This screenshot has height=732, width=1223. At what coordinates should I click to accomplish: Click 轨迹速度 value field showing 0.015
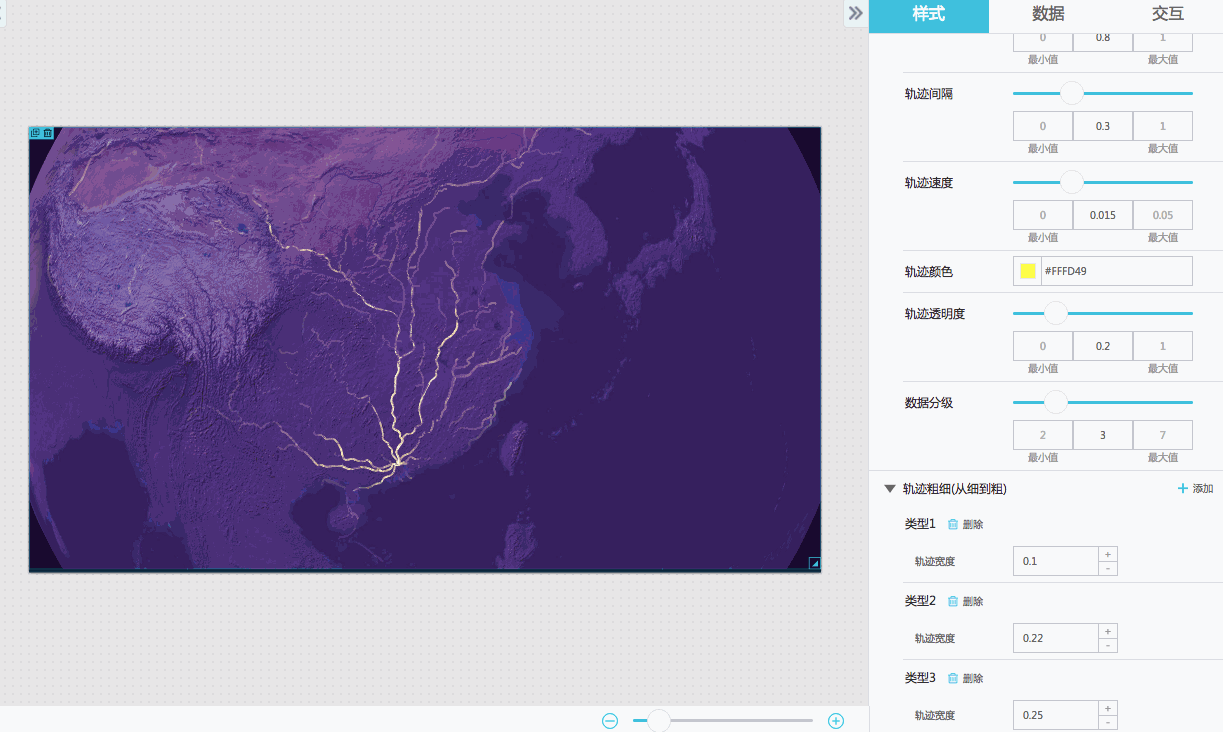tap(1103, 215)
